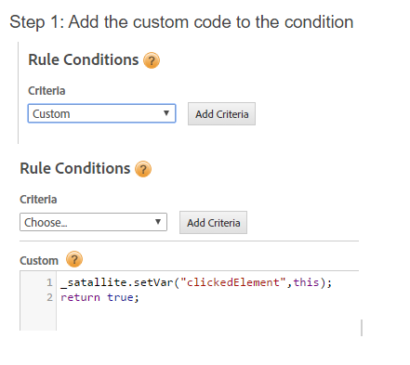This screenshot has height=365, width=410.
Task: Click Criteria label above the Custom dropdown
Action: 47,91
